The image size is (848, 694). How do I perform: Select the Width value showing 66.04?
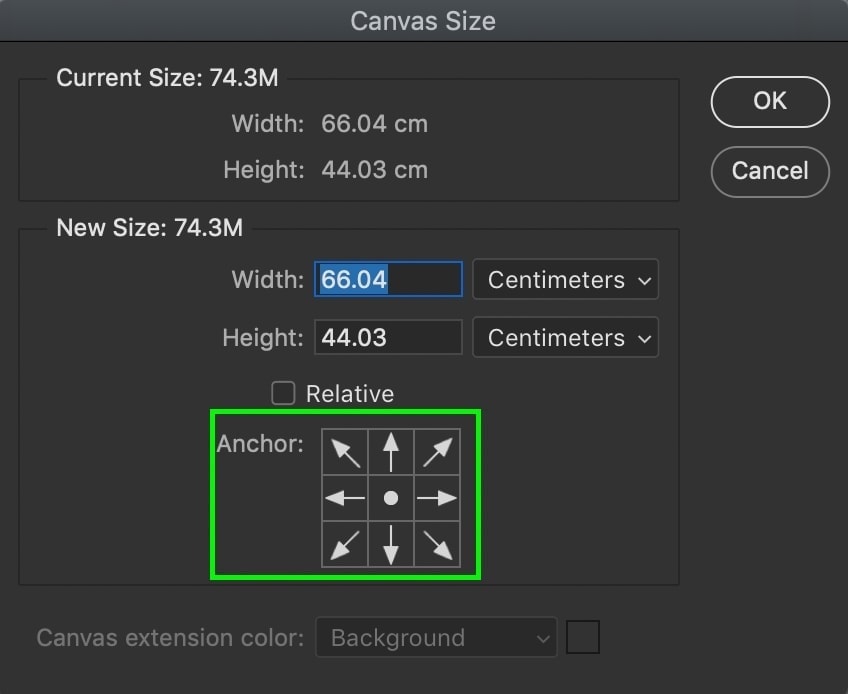(388, 280)
